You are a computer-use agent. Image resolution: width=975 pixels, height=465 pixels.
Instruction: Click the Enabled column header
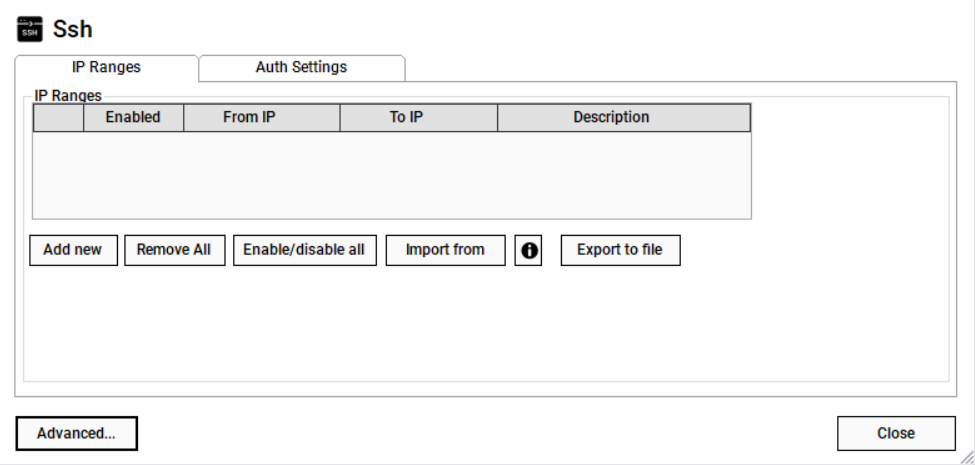[133, 118]
